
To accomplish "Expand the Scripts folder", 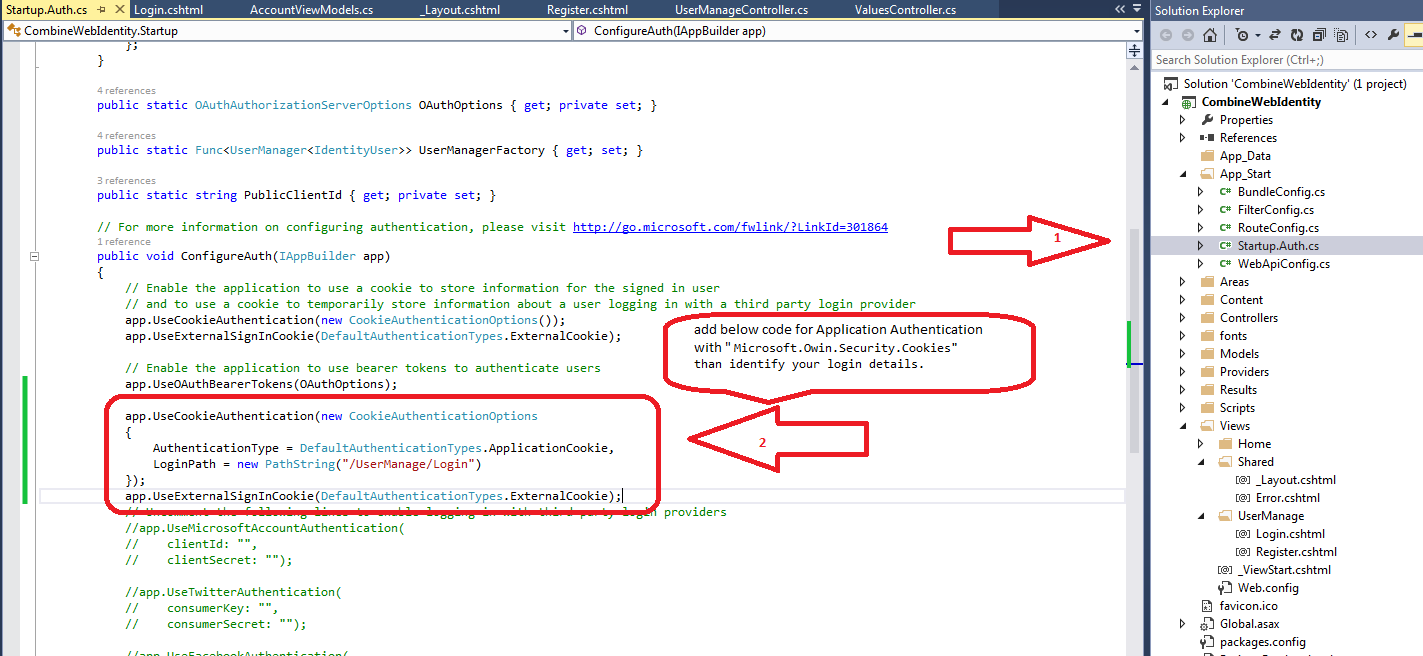I will (x=1183, y=408).
